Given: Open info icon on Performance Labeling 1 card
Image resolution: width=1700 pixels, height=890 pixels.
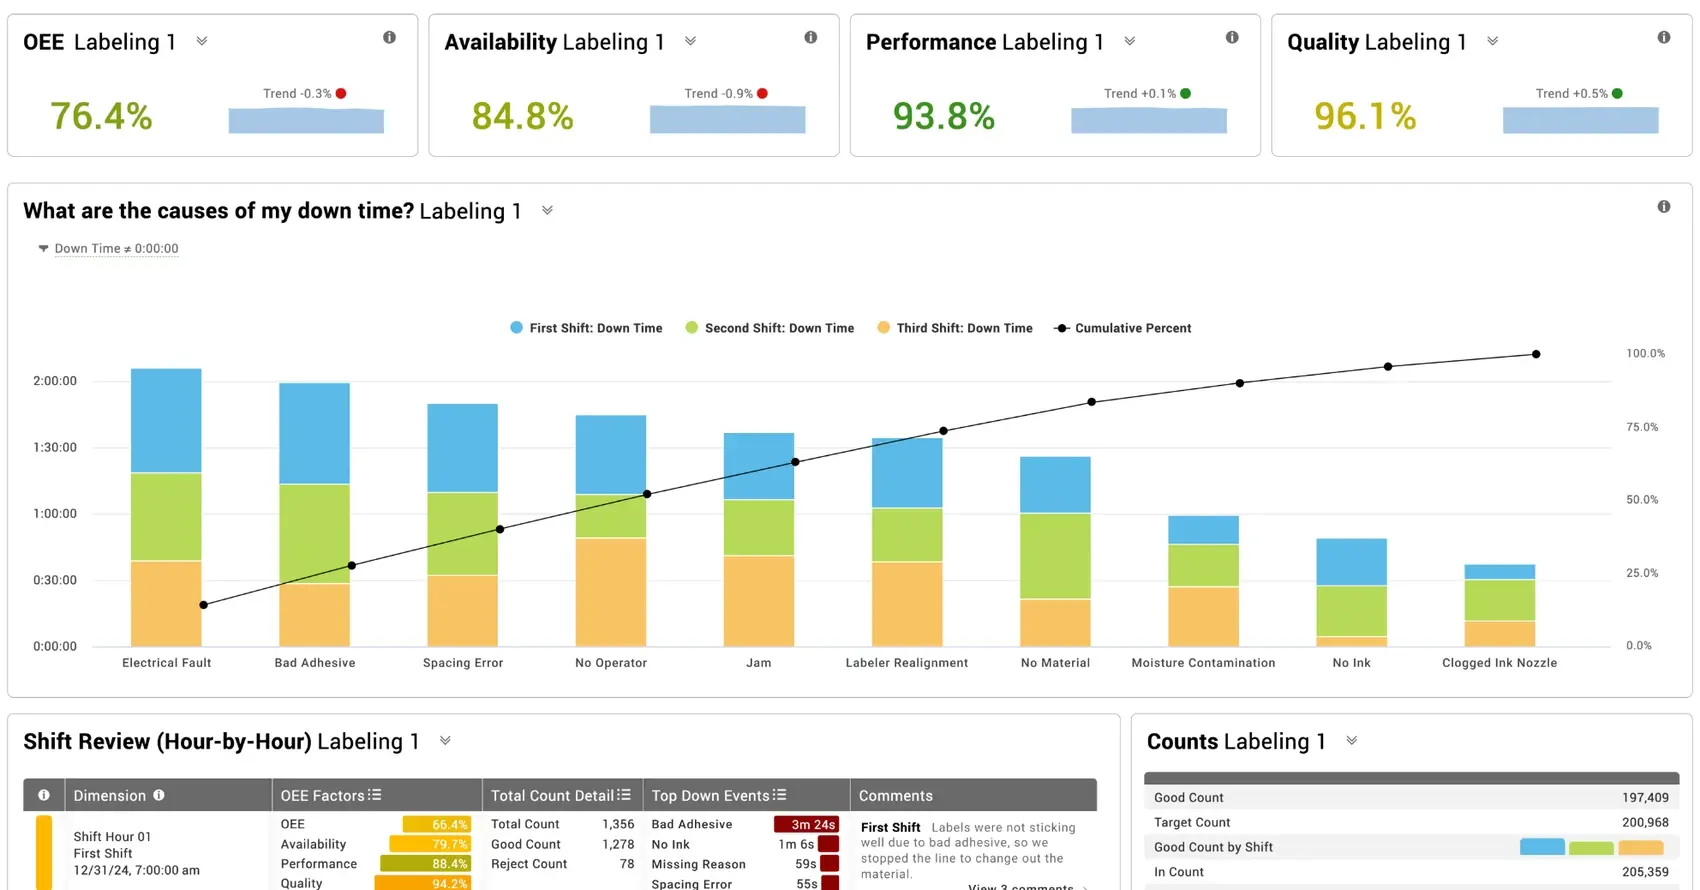Looking at the screenshot, I should [1232, 37].
